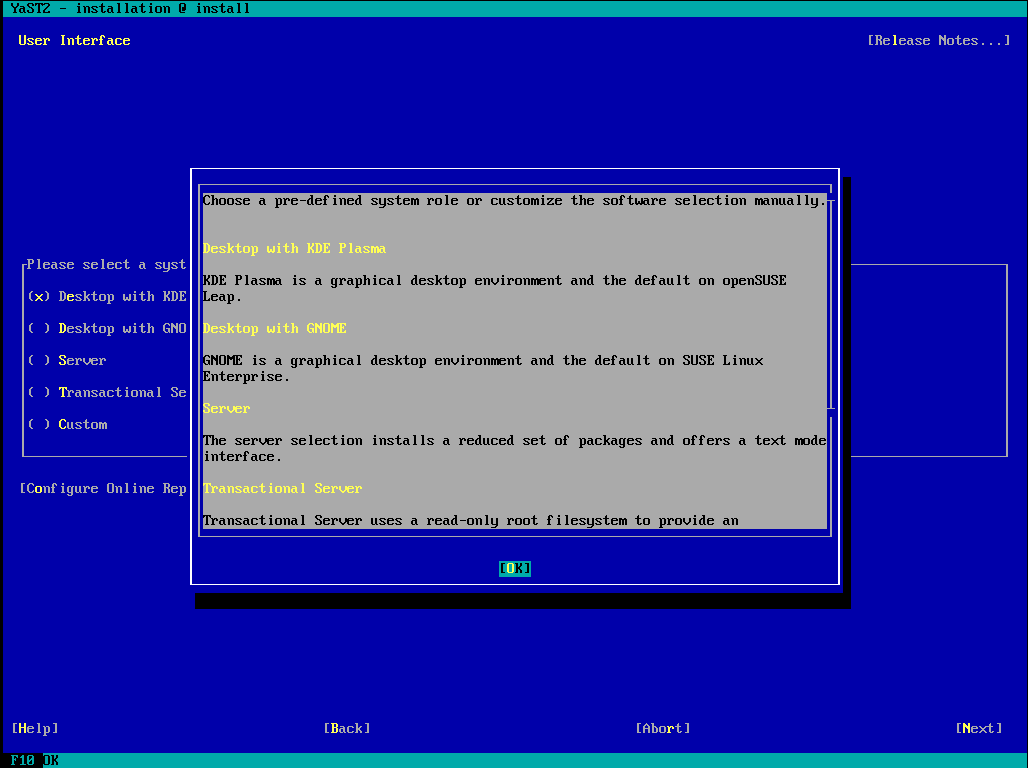1028x768 pixels.
Task: Abort the installation
Action: (x=663, y=729)
